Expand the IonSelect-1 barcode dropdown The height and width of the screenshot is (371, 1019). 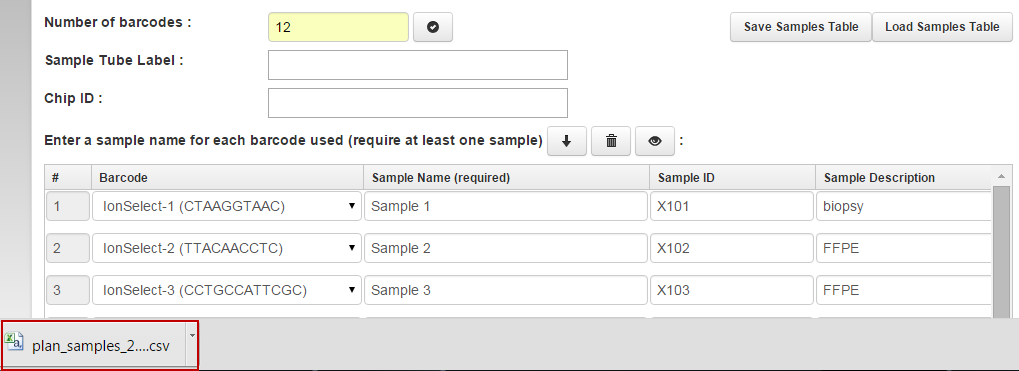click(227, 207)
